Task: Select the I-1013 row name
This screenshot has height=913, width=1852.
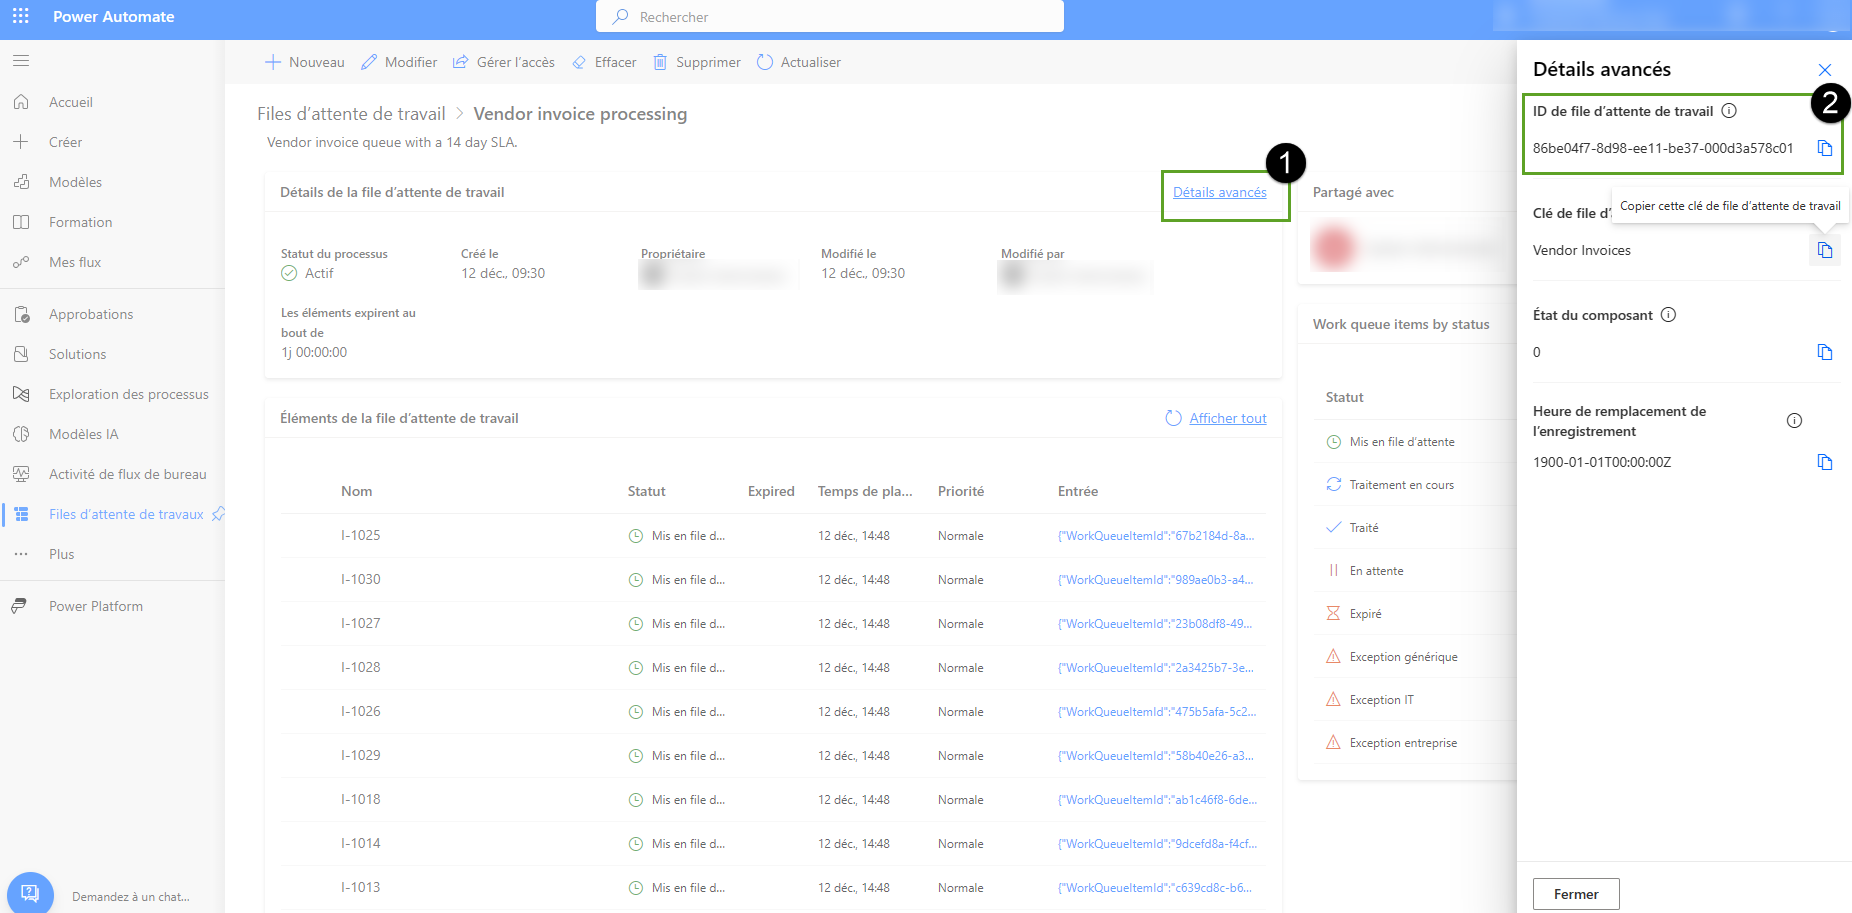Action: [360, 887]
